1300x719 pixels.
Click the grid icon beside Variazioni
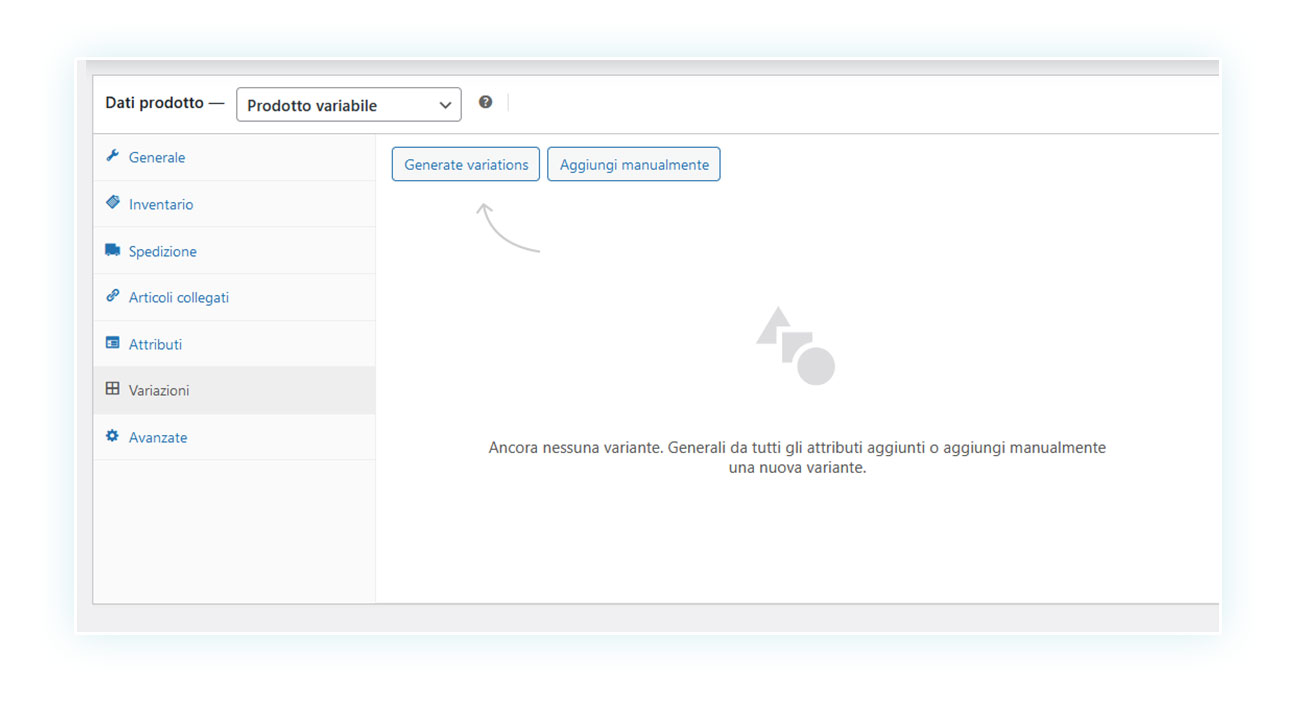(112, 389)
